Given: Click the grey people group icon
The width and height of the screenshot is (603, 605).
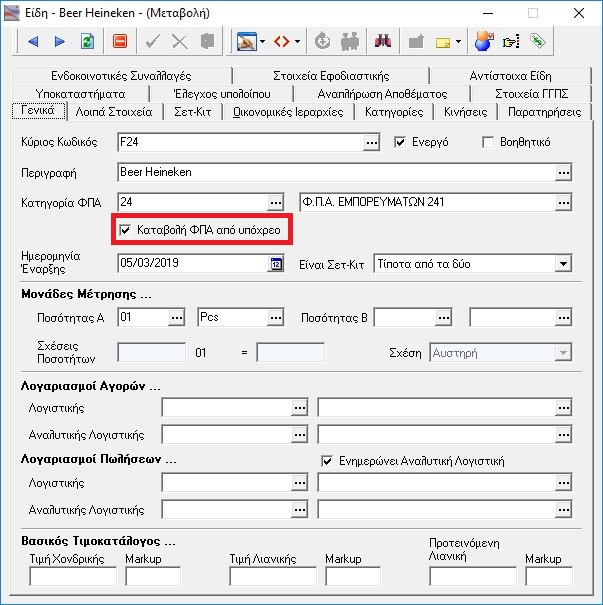Looking at the screenshot, I should click(350, 41).
